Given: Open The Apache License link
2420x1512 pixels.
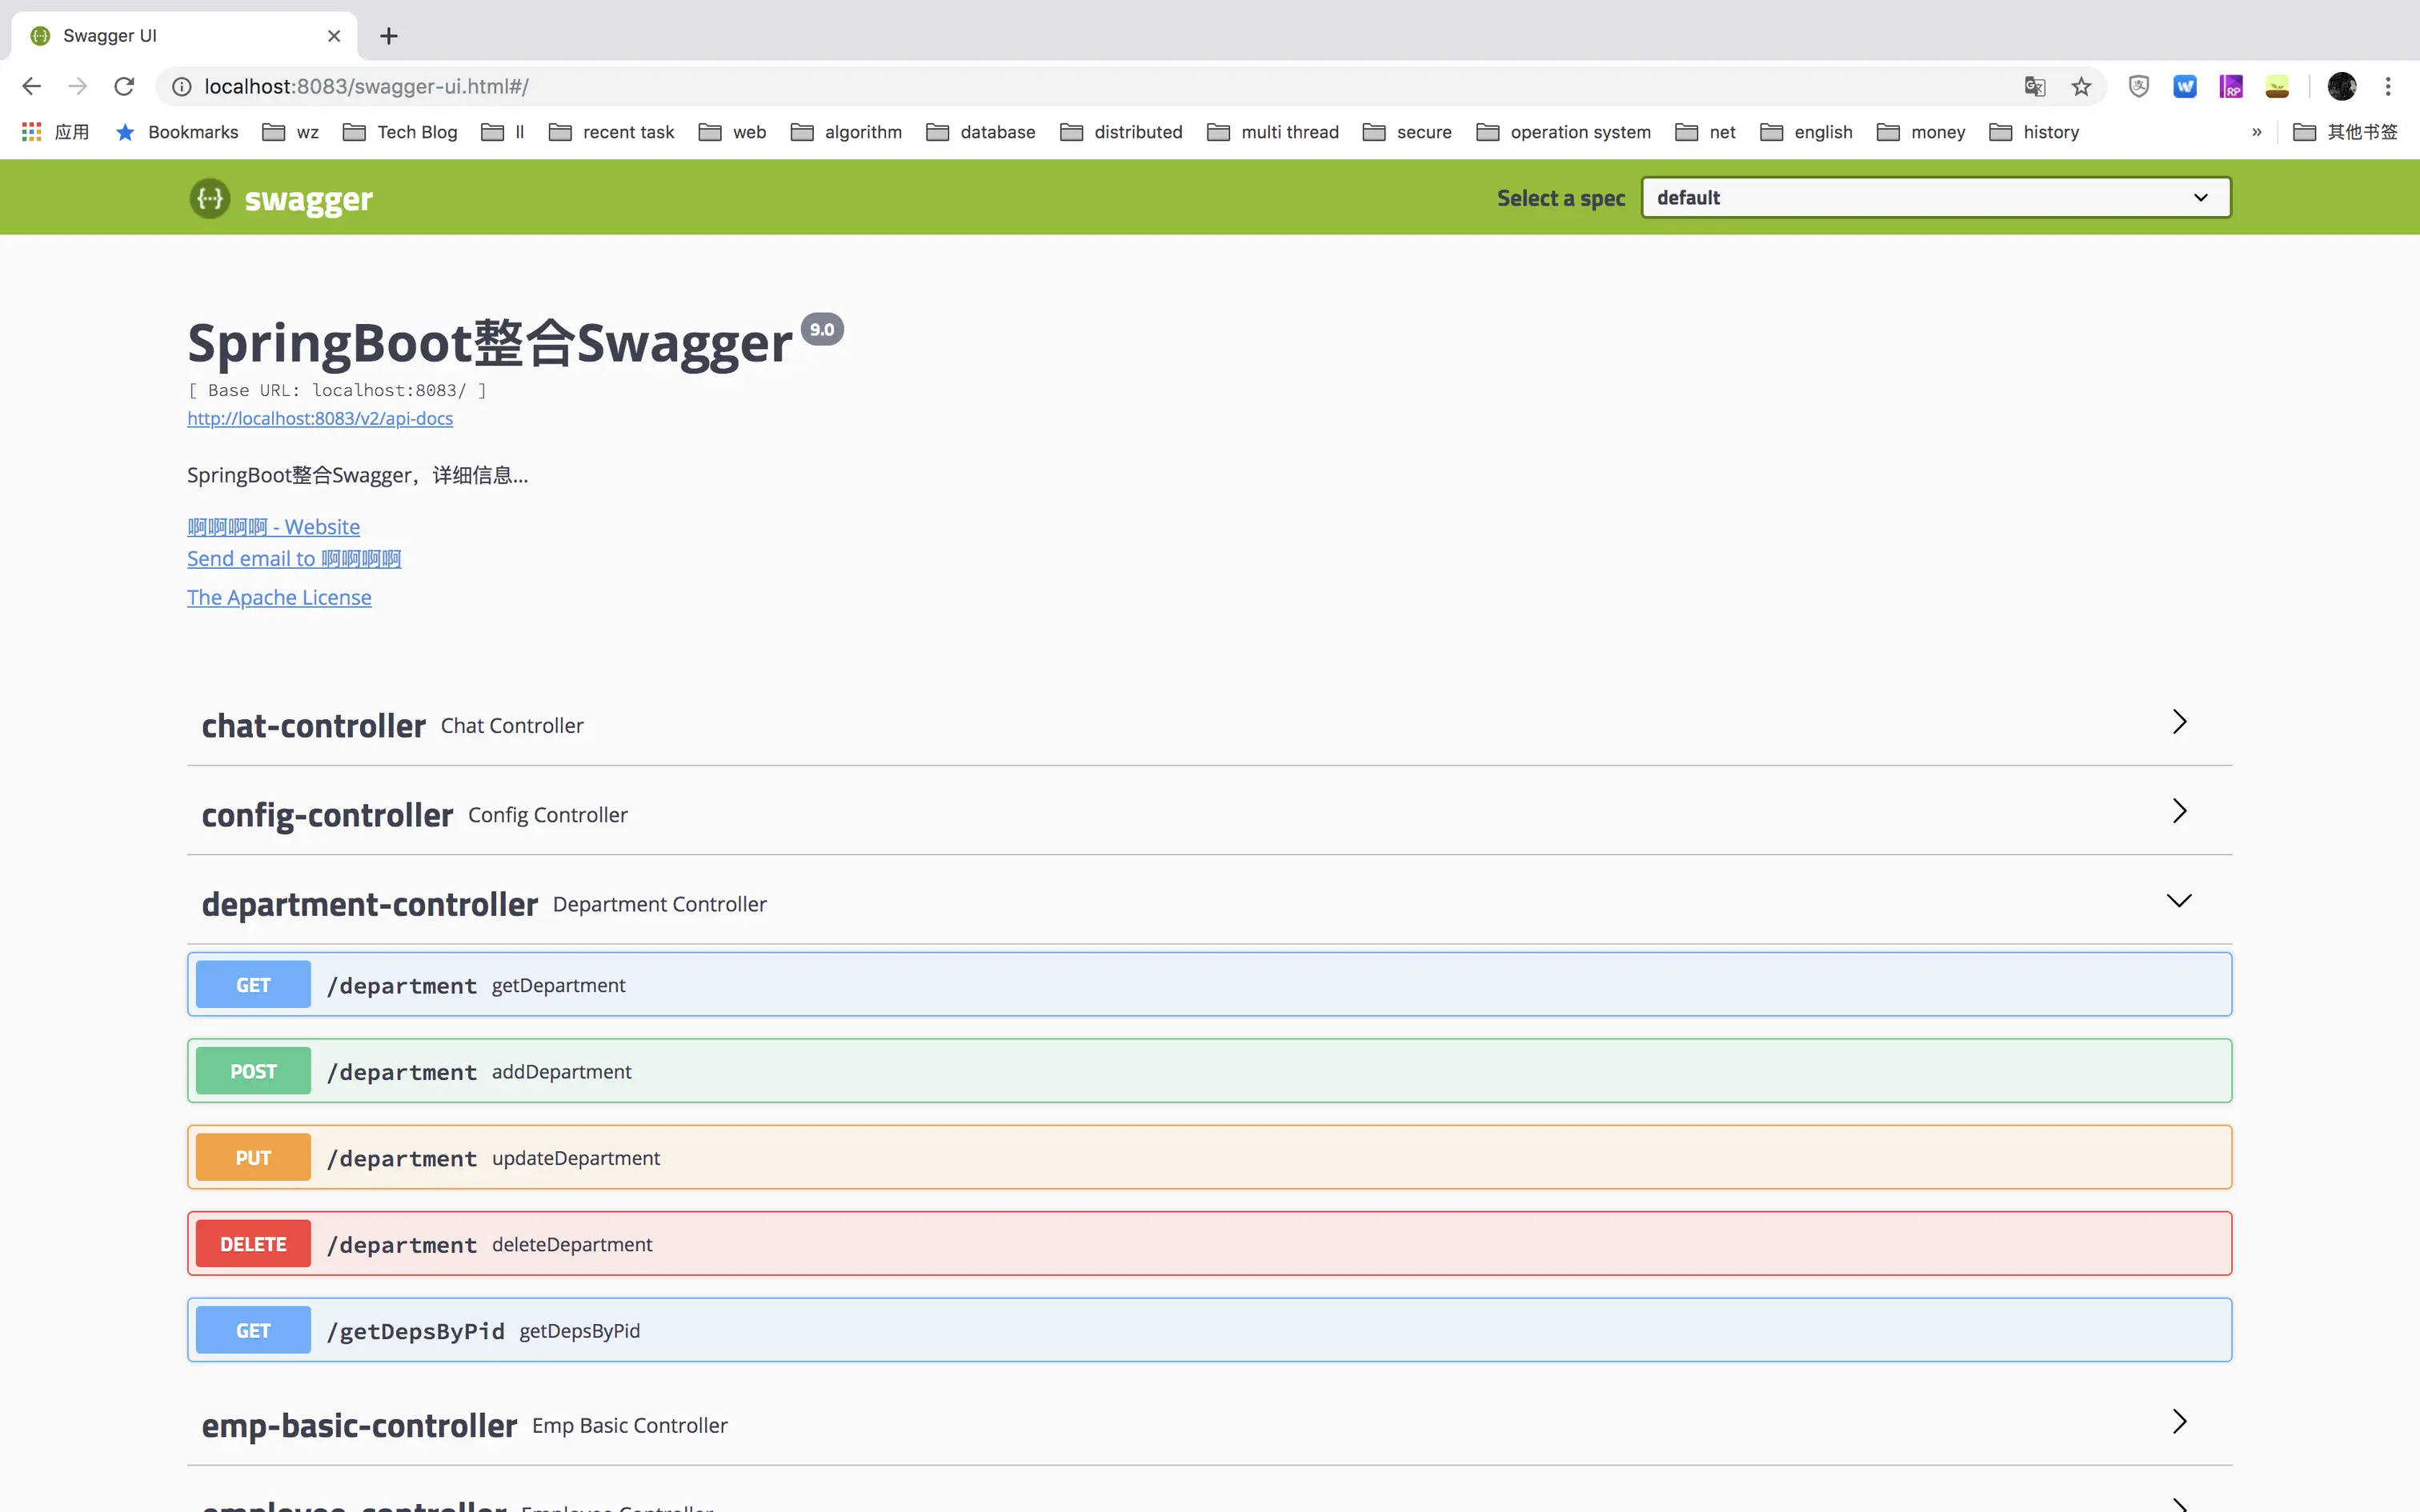Looking at the screenshot, I should point(279,598).
